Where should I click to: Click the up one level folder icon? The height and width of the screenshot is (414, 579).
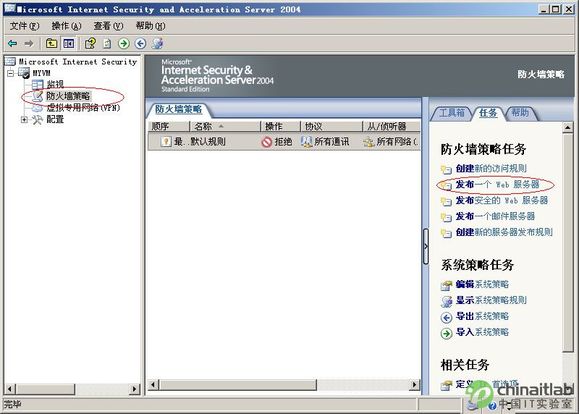click(51, 44)
